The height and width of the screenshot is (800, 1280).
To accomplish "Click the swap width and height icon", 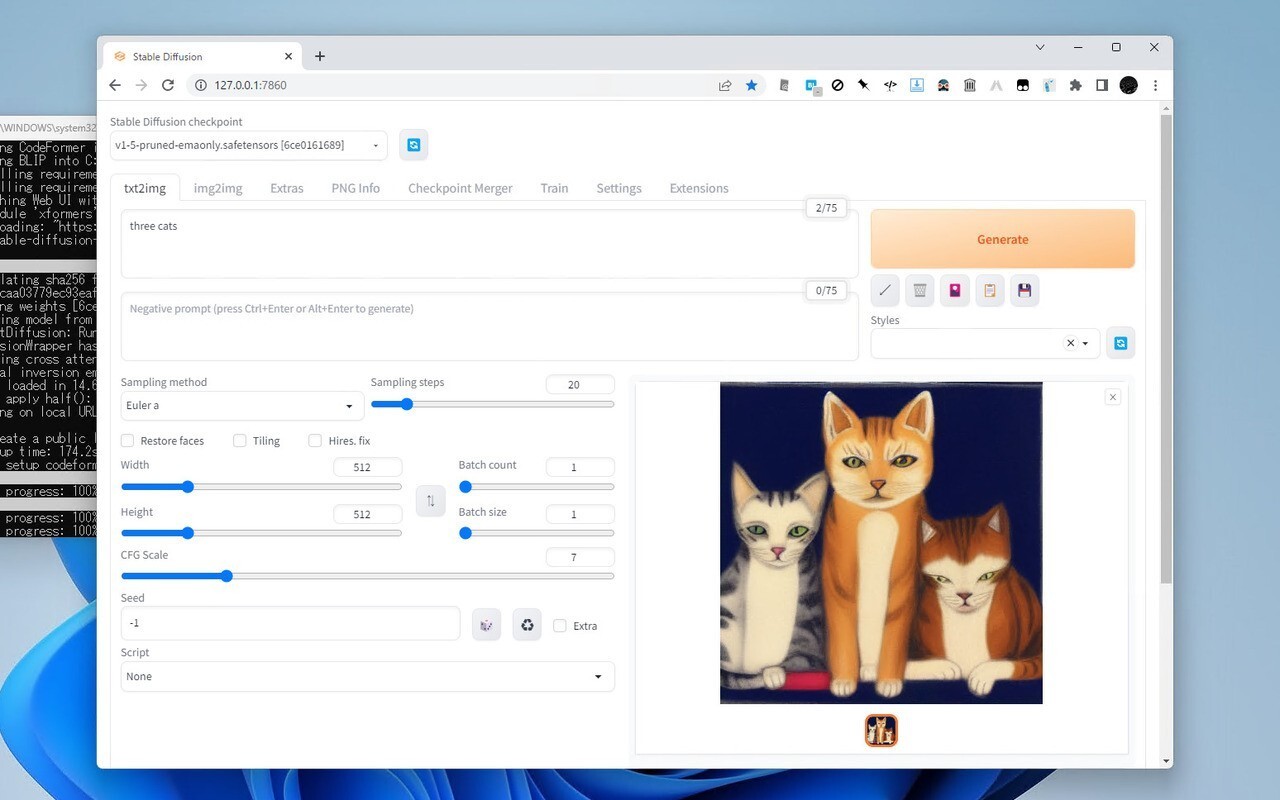I will (430, 500).
